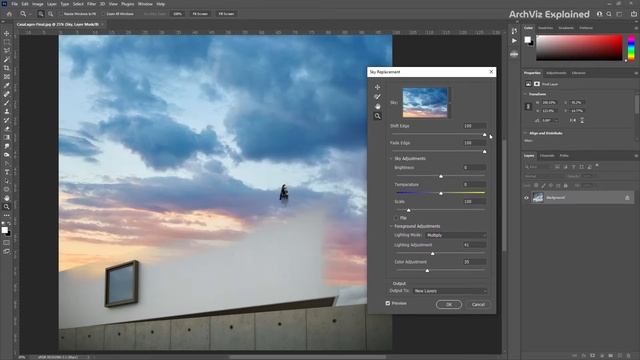Click OK in Sky Replacement dialog
This screenshot has width=640, height=360.
coord(449,304)
